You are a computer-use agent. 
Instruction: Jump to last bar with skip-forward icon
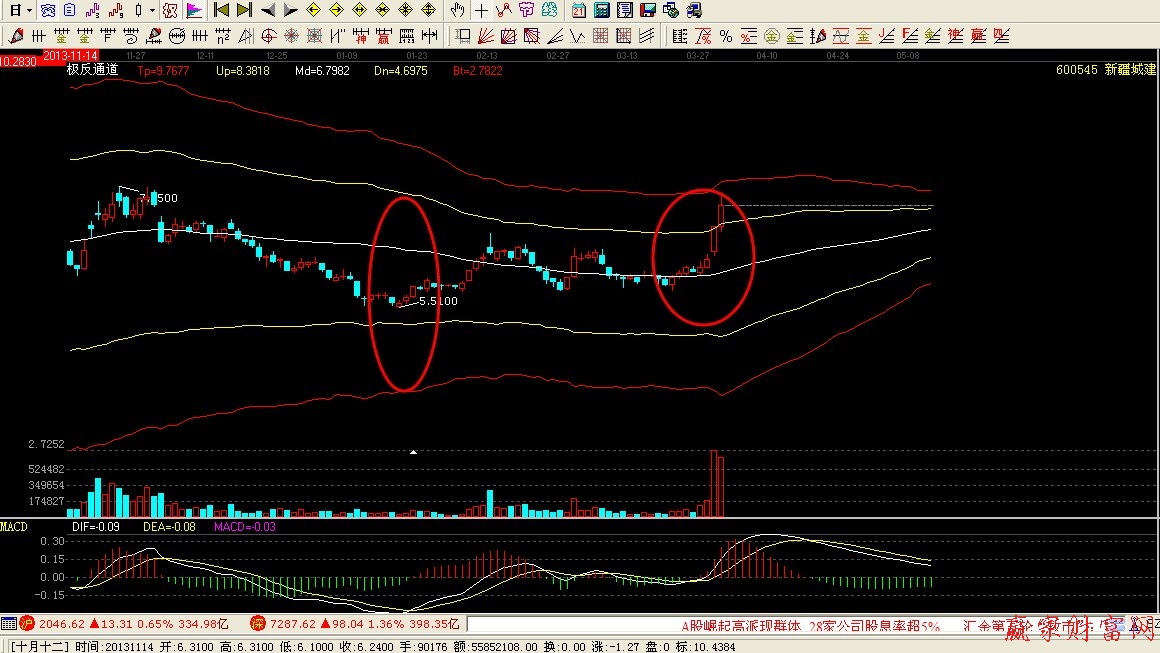(244, 11)
